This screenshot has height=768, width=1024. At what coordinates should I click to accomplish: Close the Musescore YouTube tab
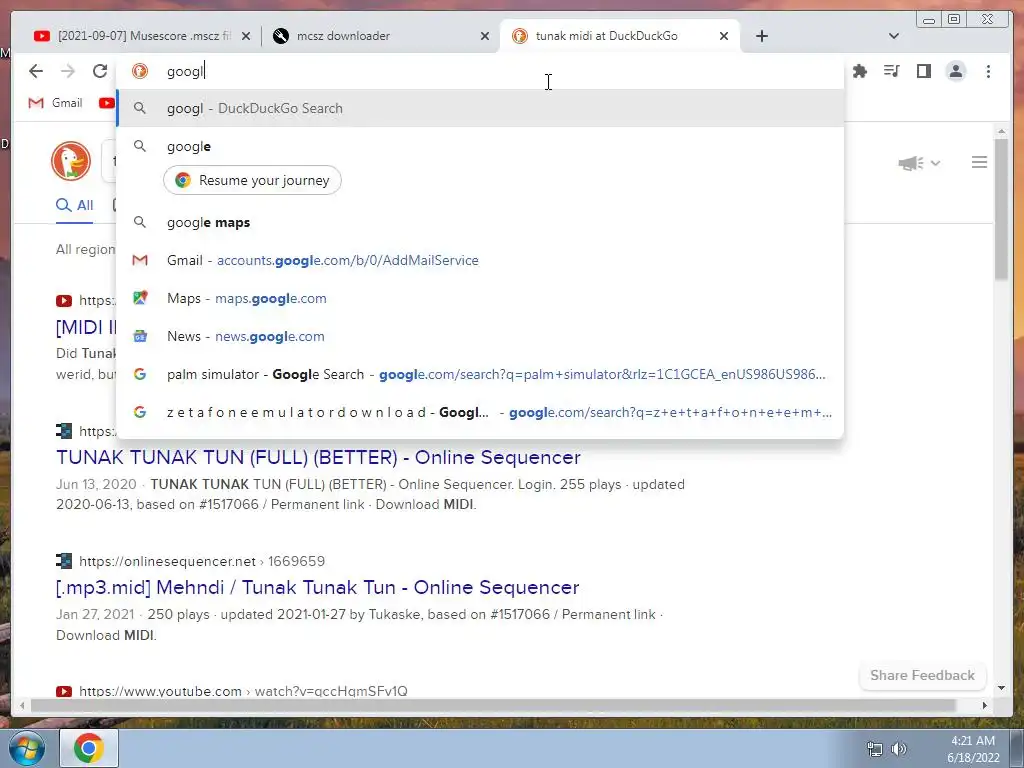tap(246, 36)
